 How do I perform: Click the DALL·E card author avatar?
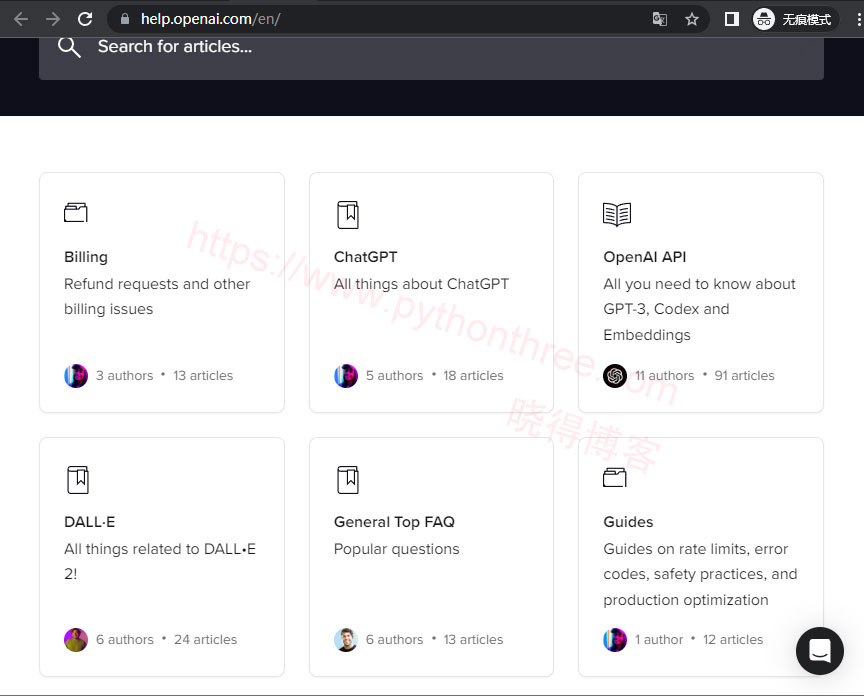tap(76, 640)
